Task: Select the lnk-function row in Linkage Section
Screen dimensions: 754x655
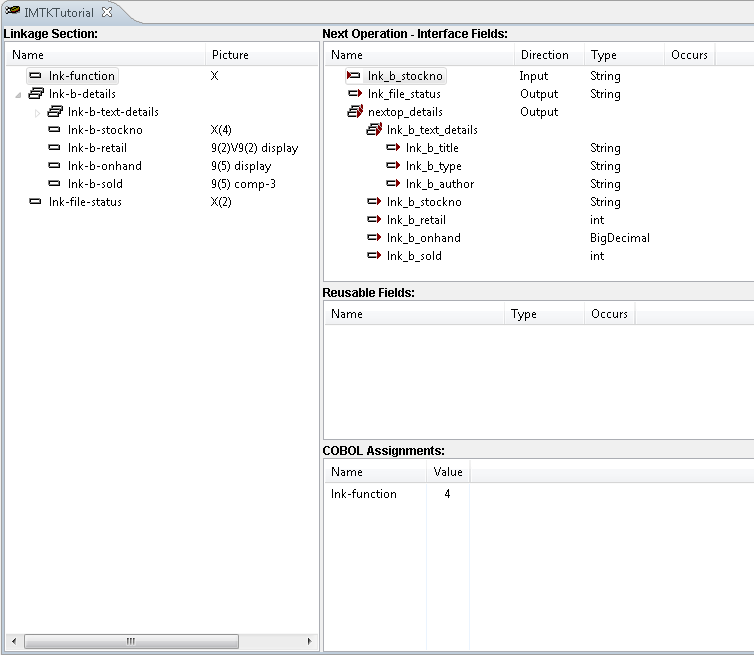Action: pyautogui.click(x=82, y=76)
